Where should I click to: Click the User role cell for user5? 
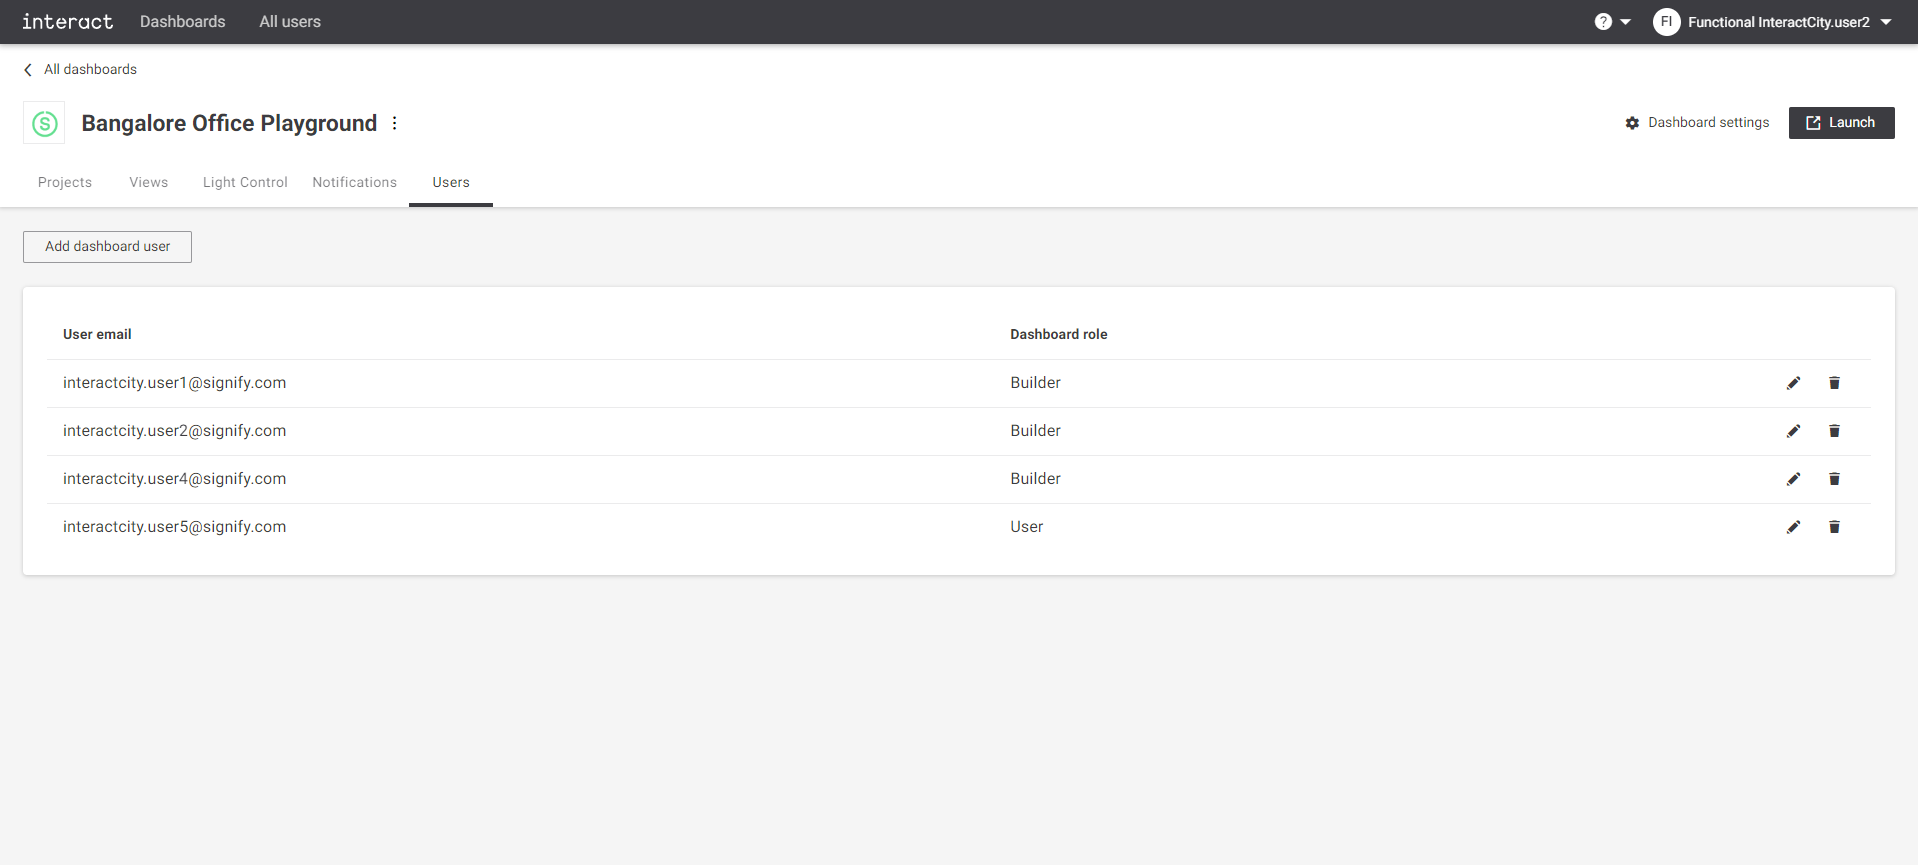[1026, 527]
